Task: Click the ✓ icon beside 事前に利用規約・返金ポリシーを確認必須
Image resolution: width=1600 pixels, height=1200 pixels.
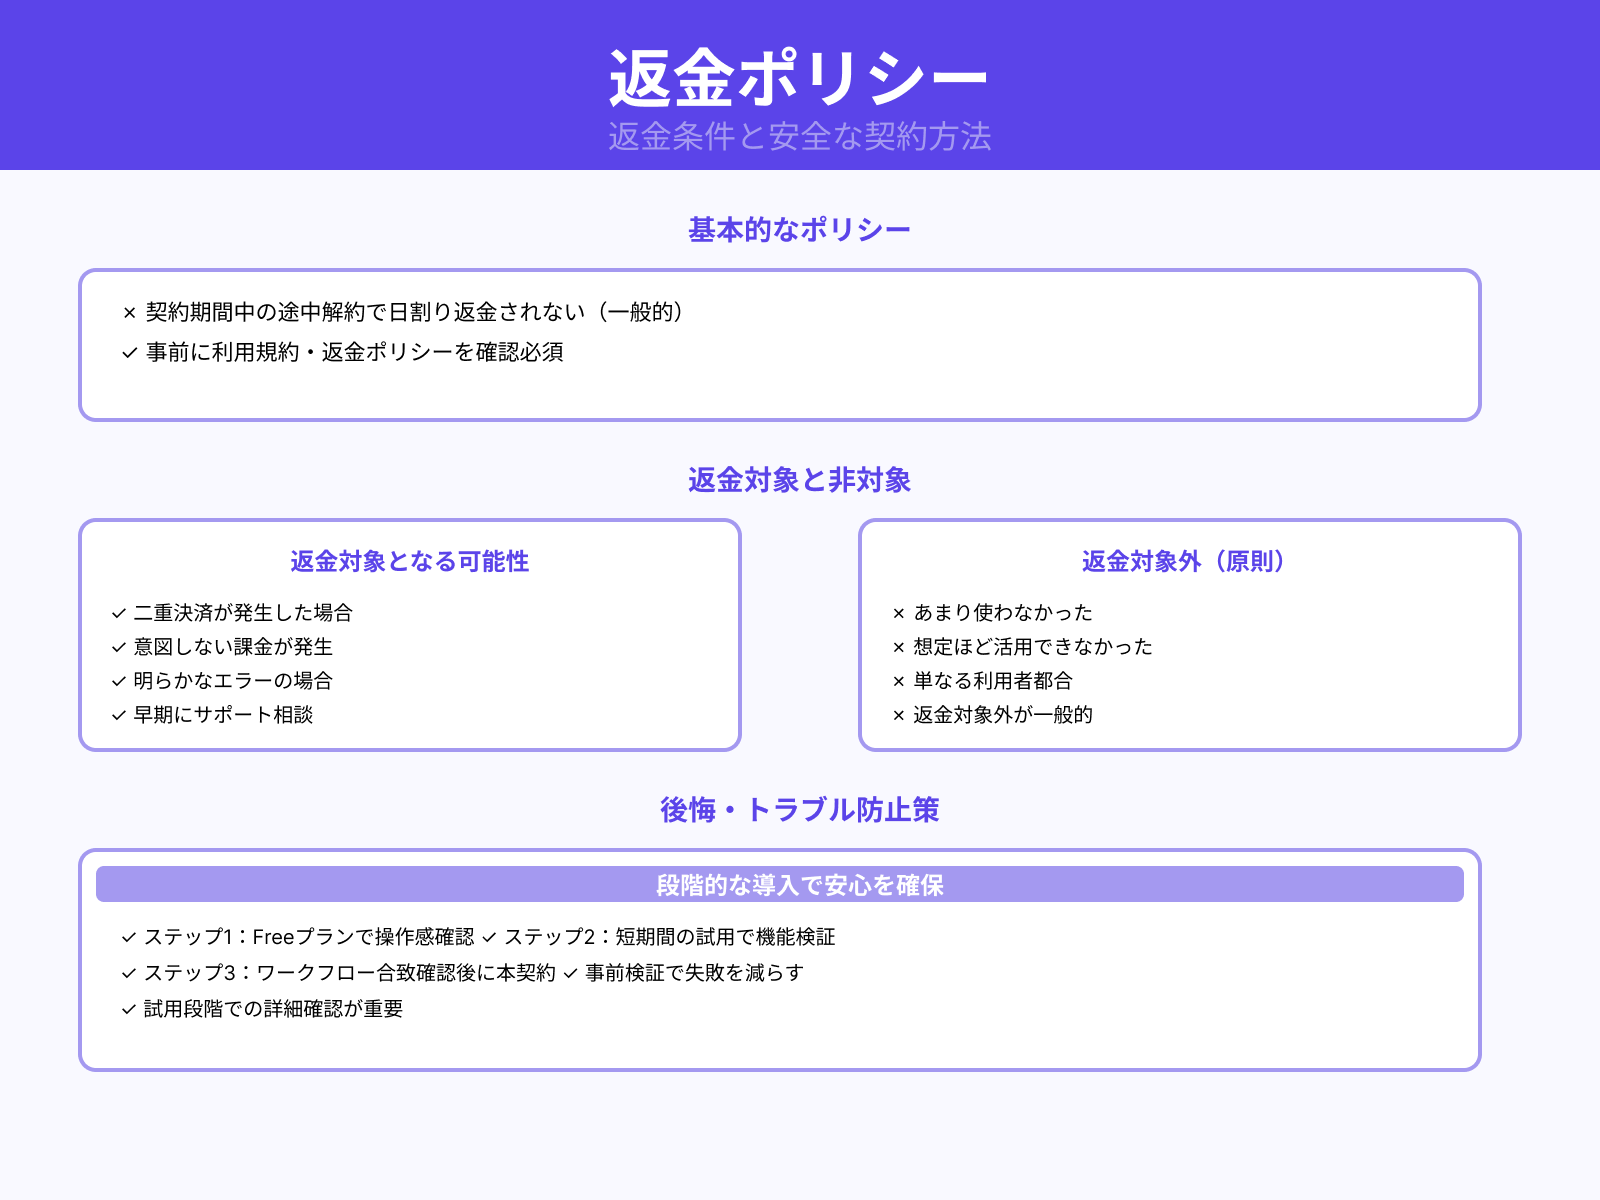Action: click(x=128, y=352)
